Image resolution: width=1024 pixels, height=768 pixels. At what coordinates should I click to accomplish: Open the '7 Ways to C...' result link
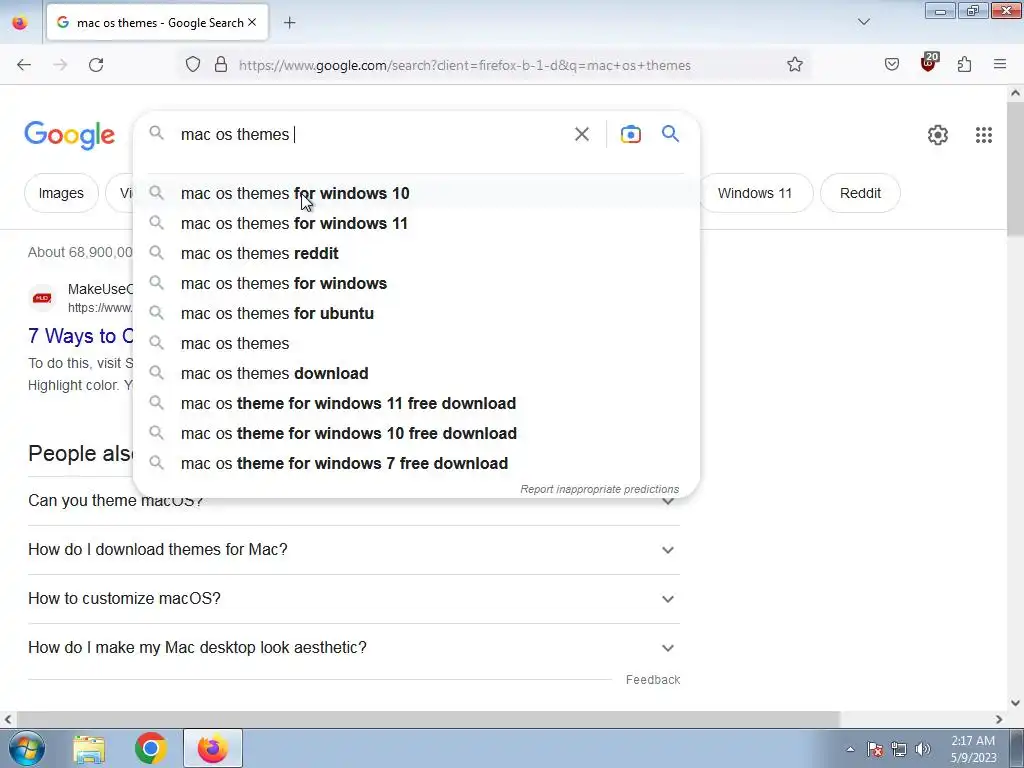pyautogui.click(x=81, y=336)
